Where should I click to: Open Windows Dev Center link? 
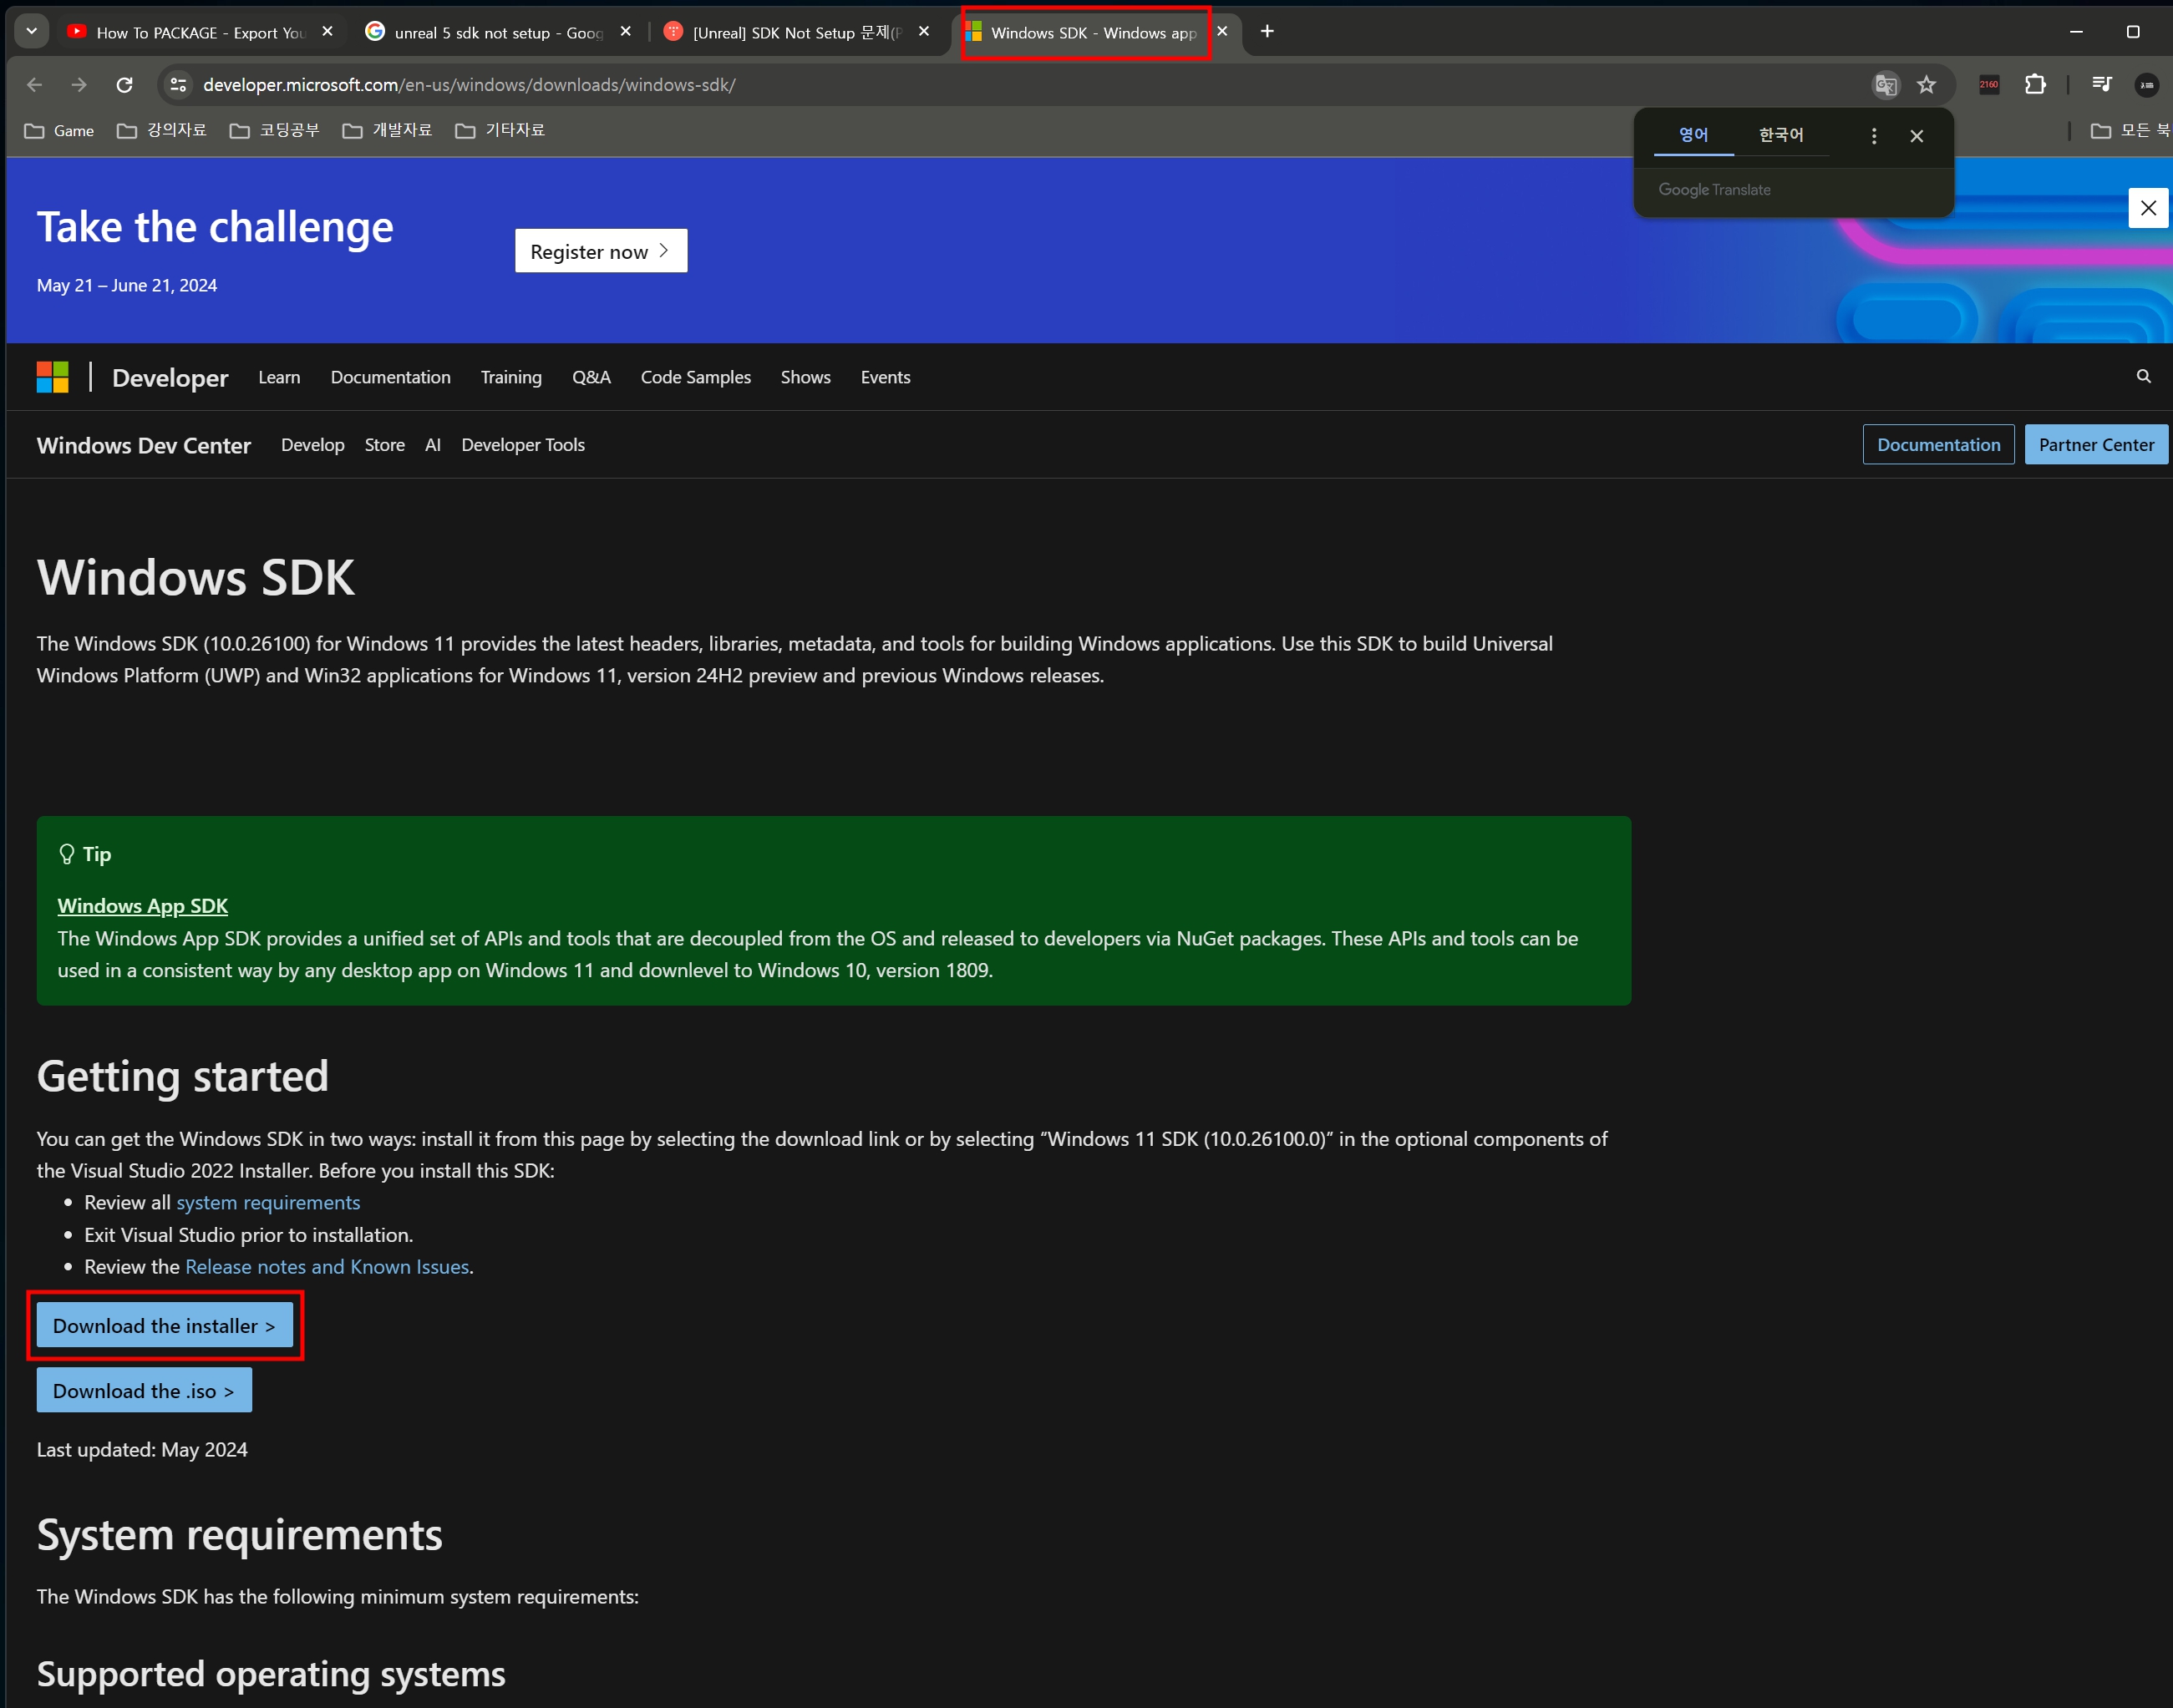point(144,446)
